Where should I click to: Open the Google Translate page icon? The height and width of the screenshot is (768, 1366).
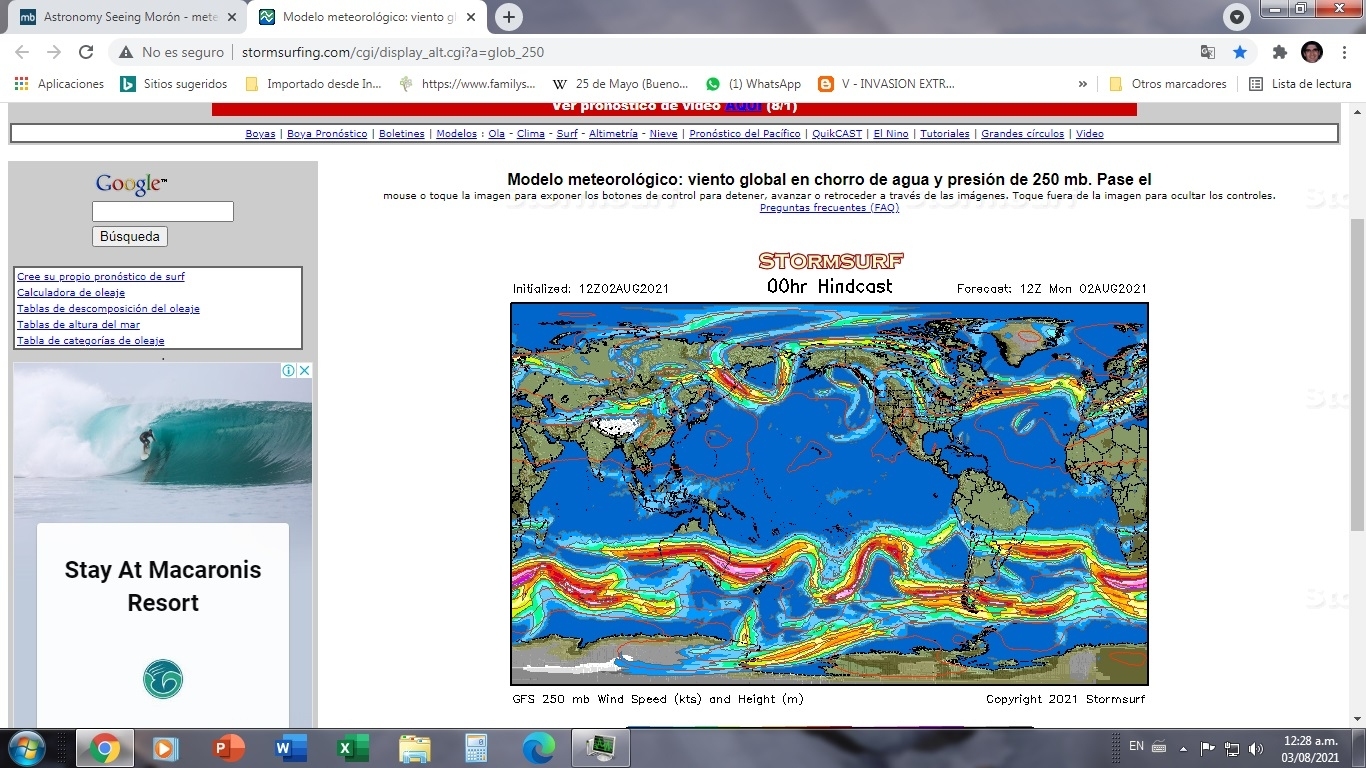pyautogui.click(x=1208, y=52)
